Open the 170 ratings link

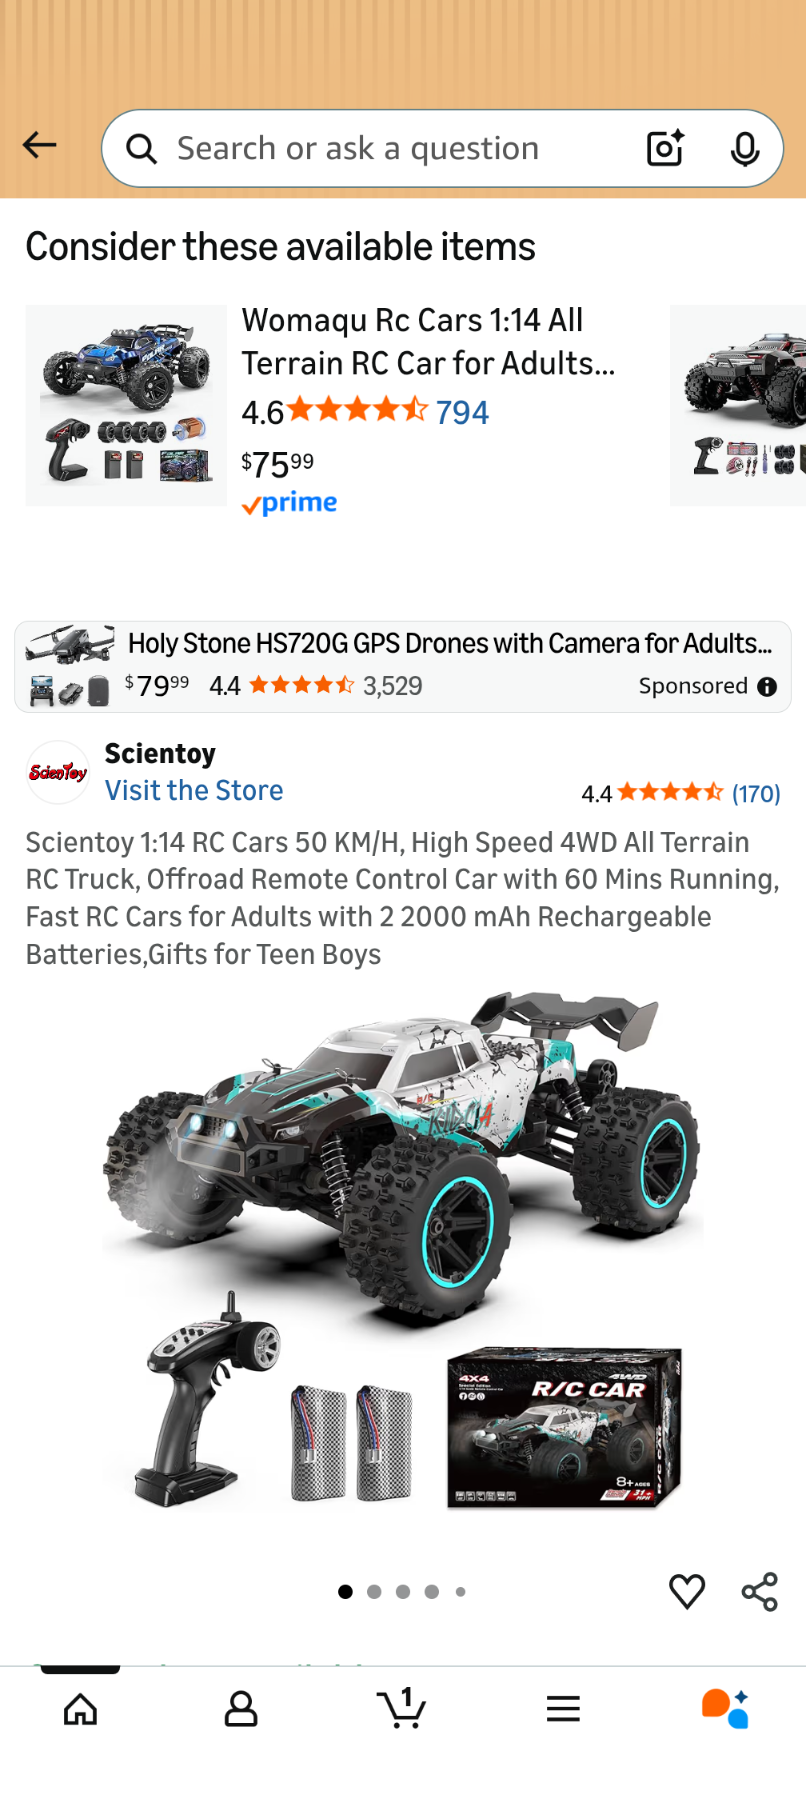pyautogui.click(x=756, y=794)
